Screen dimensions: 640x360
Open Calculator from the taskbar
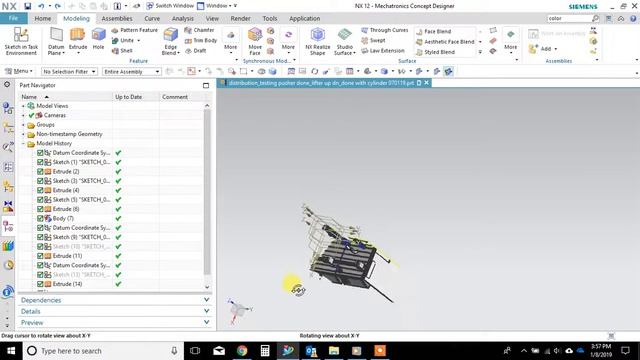coord(265,351)
